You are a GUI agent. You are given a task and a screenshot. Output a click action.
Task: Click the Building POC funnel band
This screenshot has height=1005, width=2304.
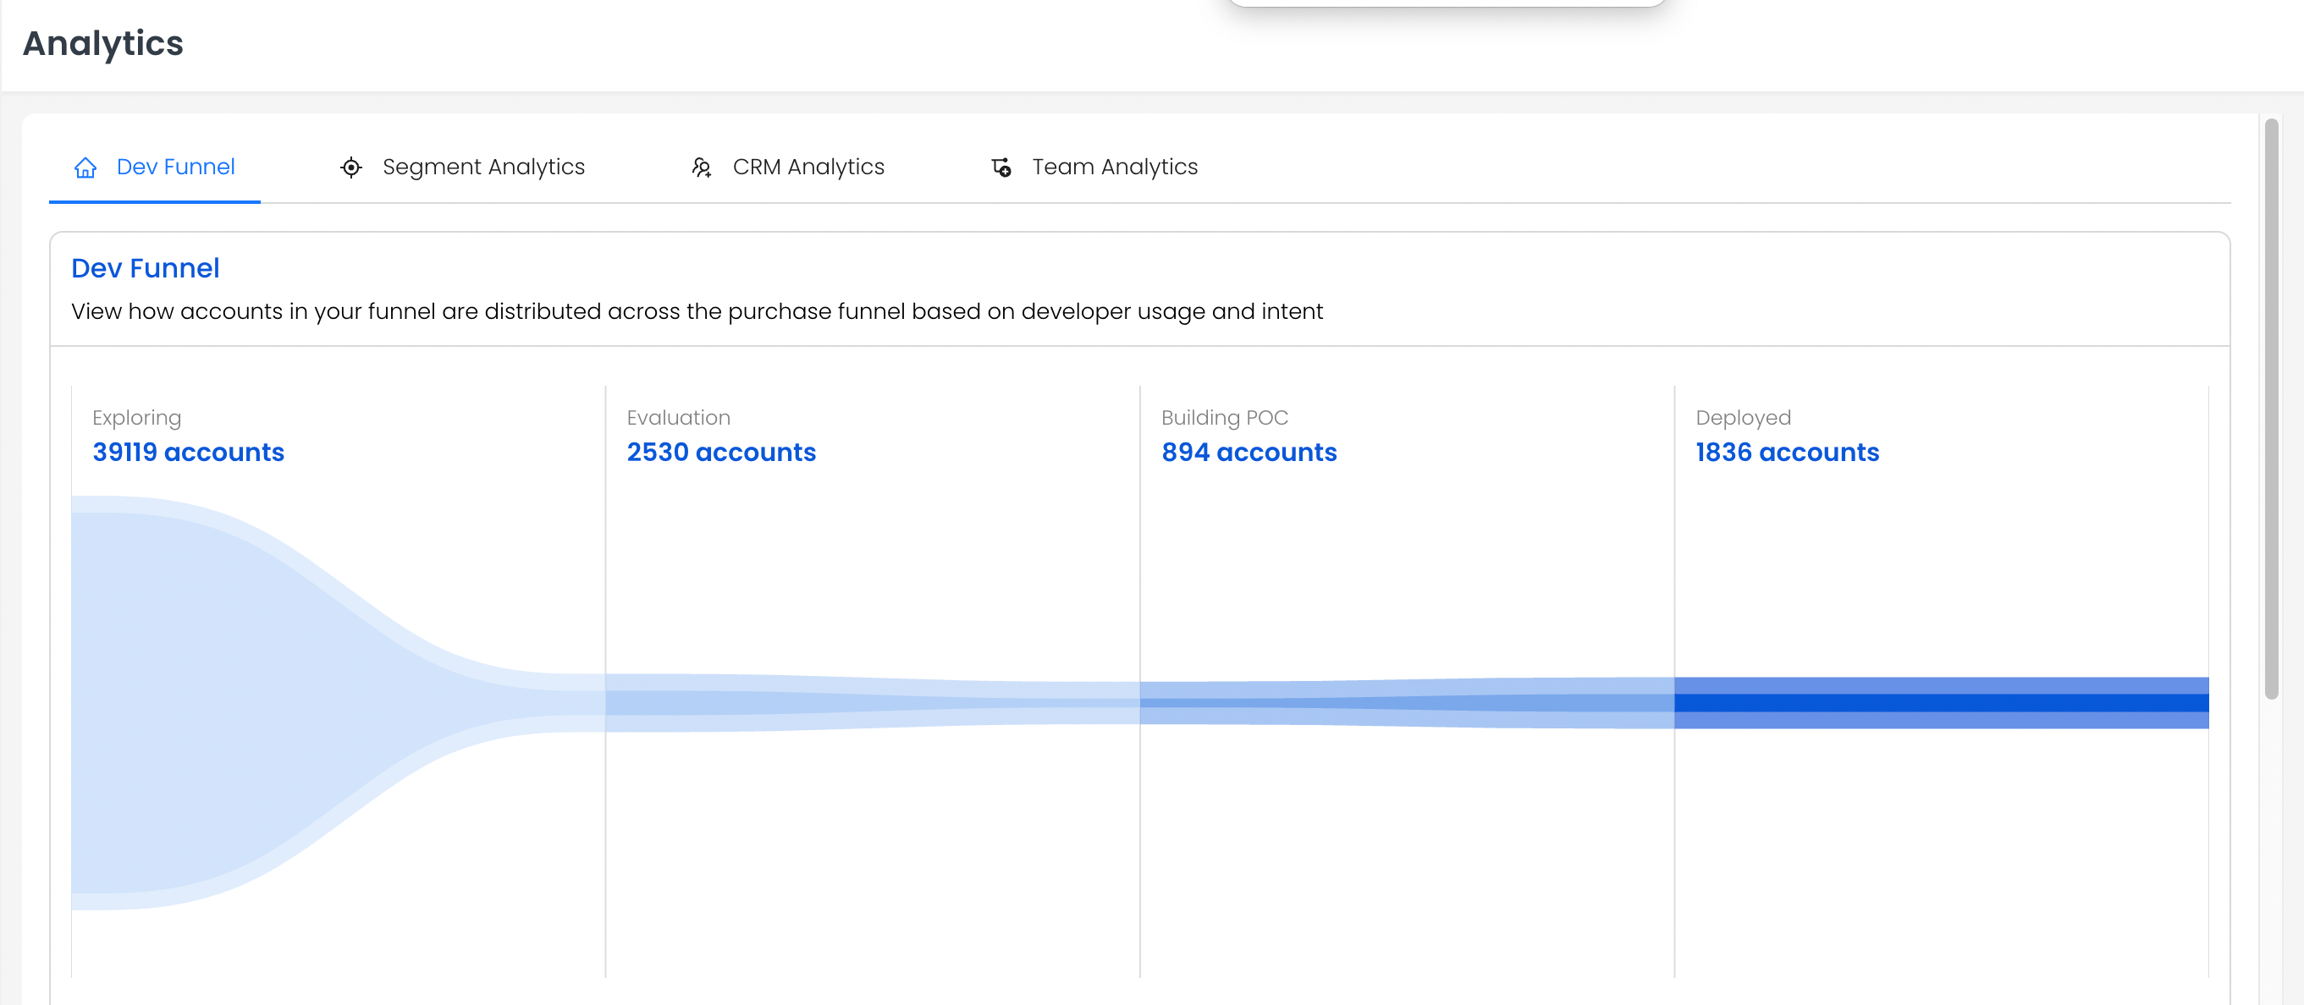click(x=1405, y=702)
